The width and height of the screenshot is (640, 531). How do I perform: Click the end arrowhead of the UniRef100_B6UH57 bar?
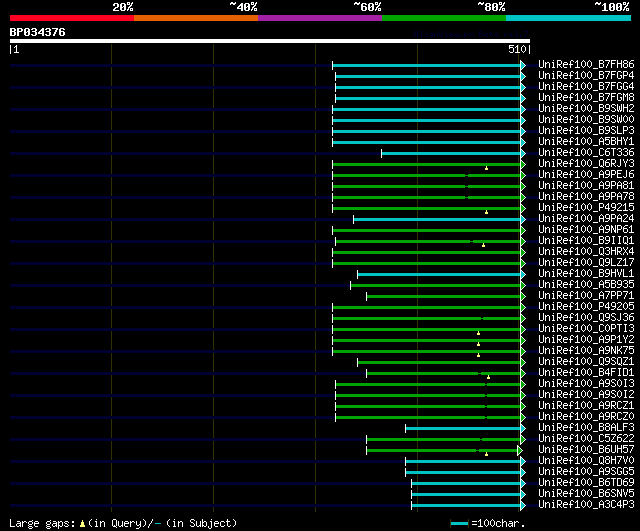[520, 451]
